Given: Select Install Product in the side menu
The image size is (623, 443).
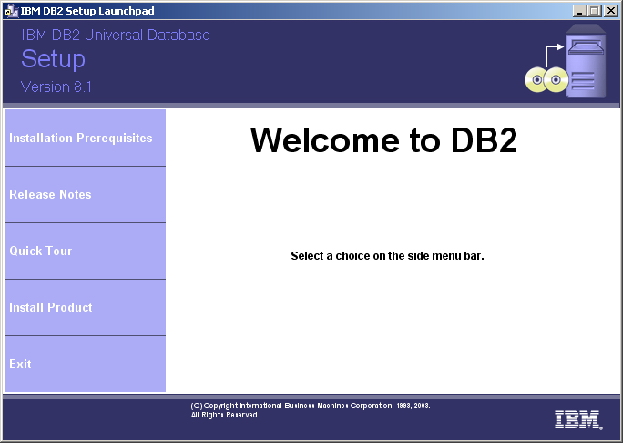Looking at the screenshot, I should click(85, 308).
